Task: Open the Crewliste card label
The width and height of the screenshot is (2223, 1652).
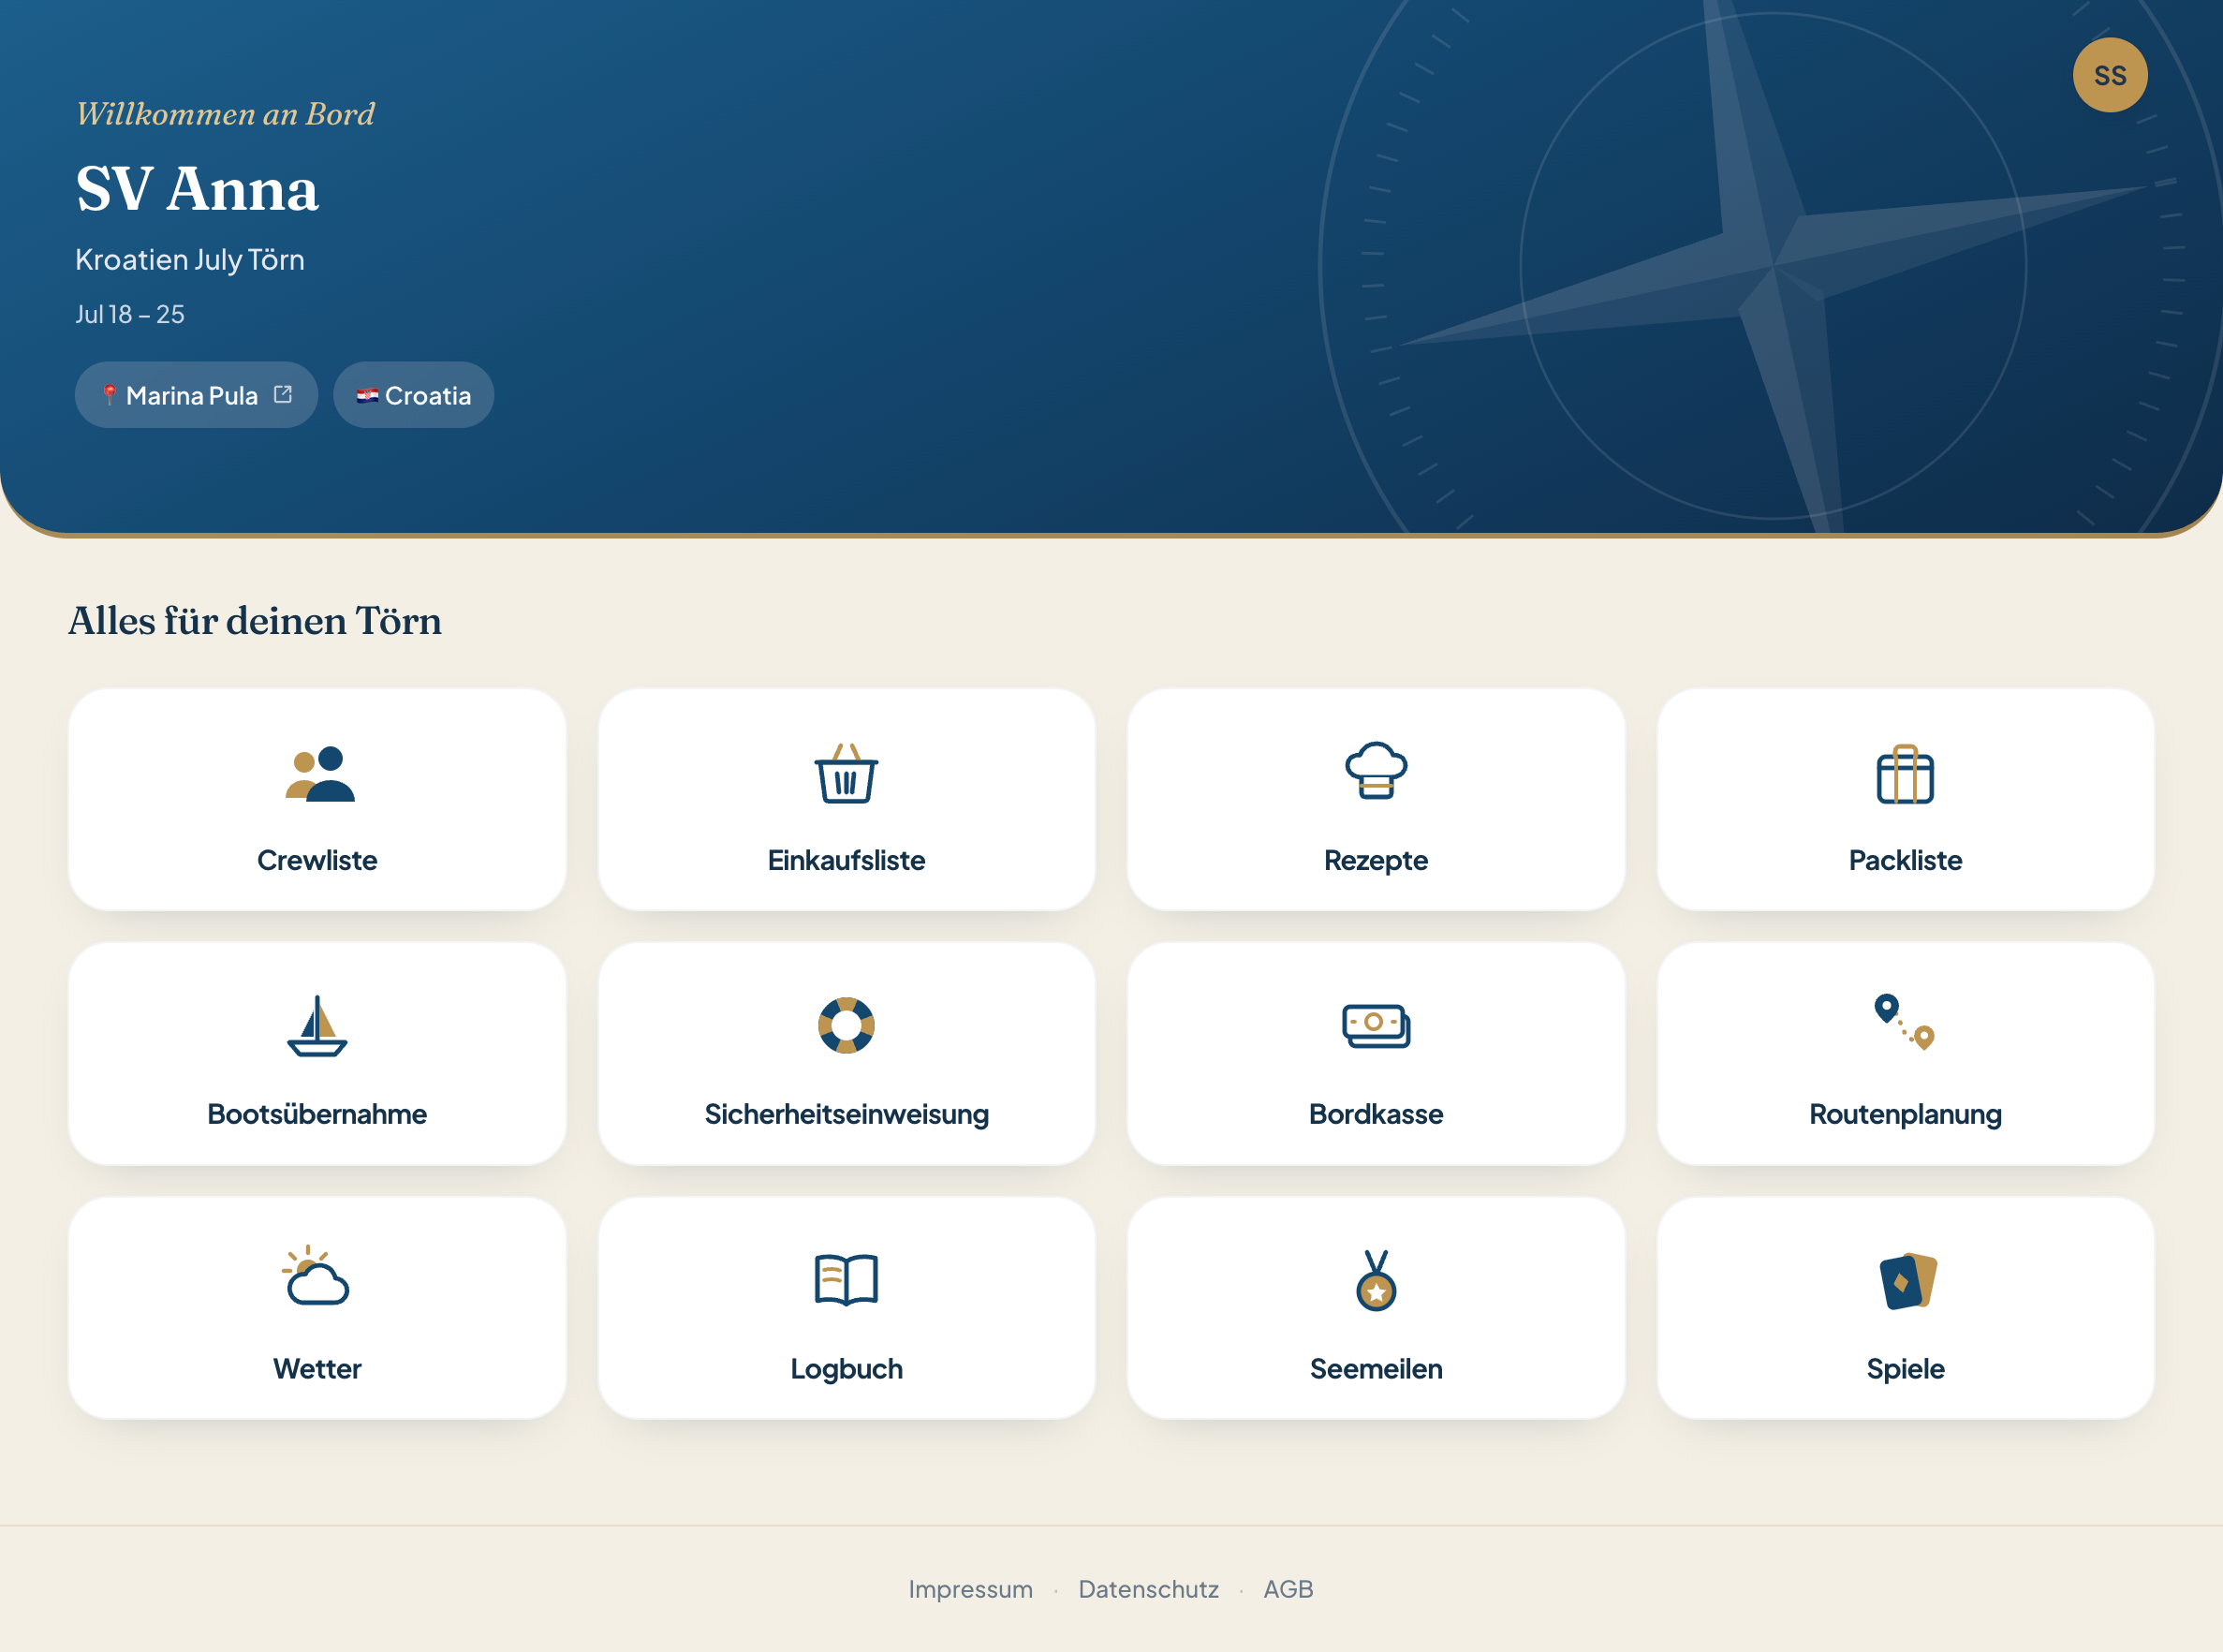Action: point(317,860)
